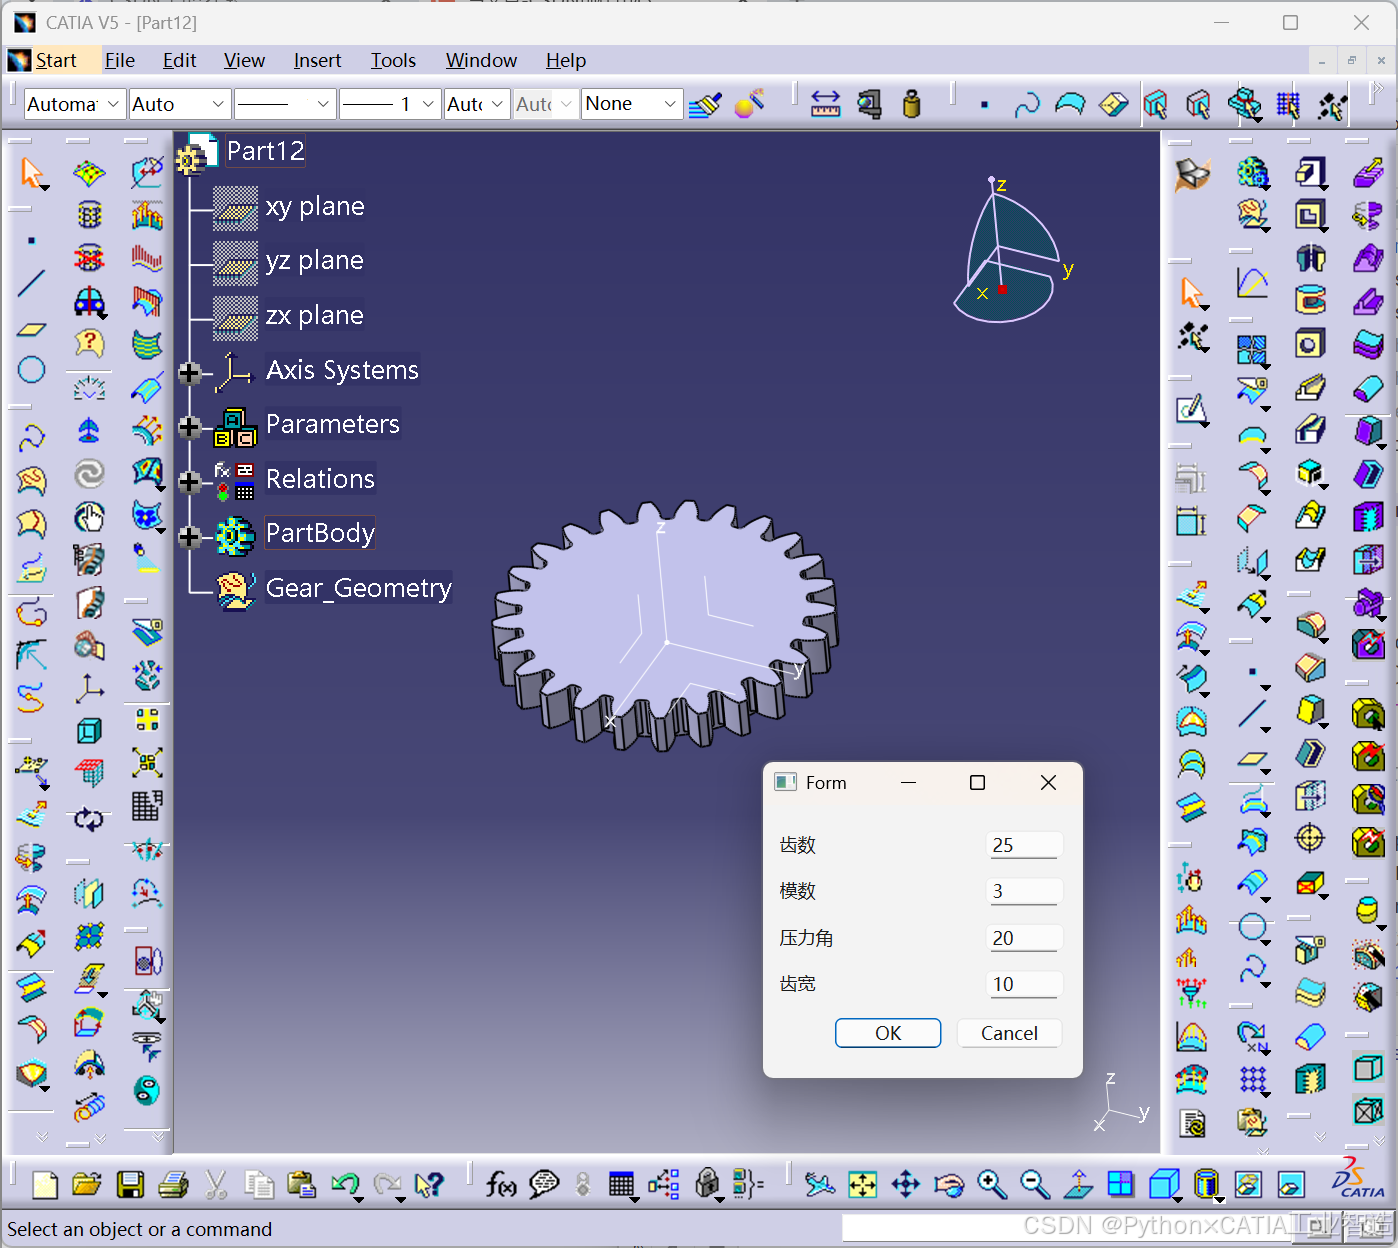Click the Help menu
The height and width of the screenshot is (1248, 1398).
(566, 60)
